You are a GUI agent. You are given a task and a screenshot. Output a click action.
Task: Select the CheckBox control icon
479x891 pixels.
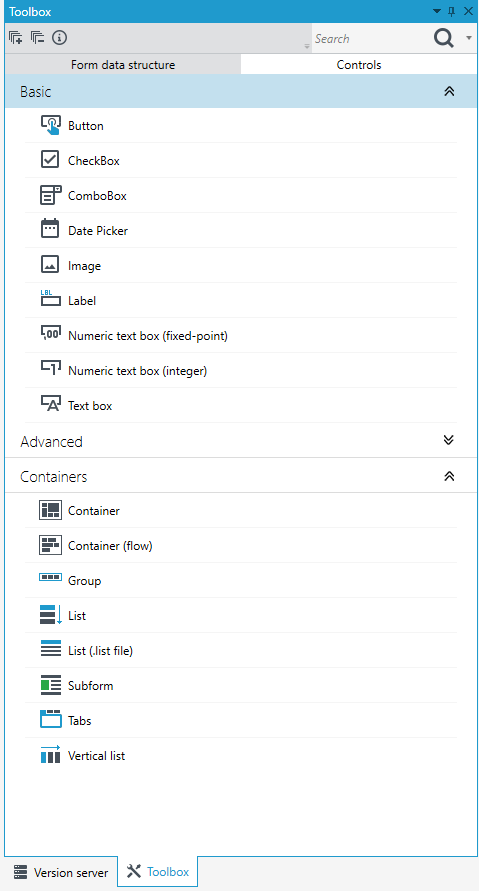(50, 160)
